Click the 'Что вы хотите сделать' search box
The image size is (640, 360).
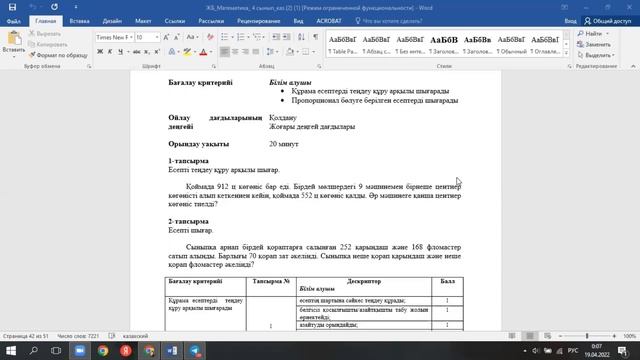click(389, 21)
